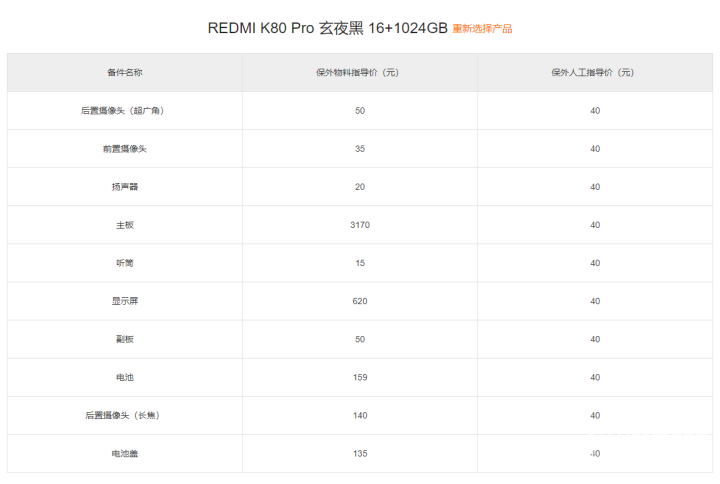Click the 电池盖 part name
720x484 pixels.
(x=125, y=454)
